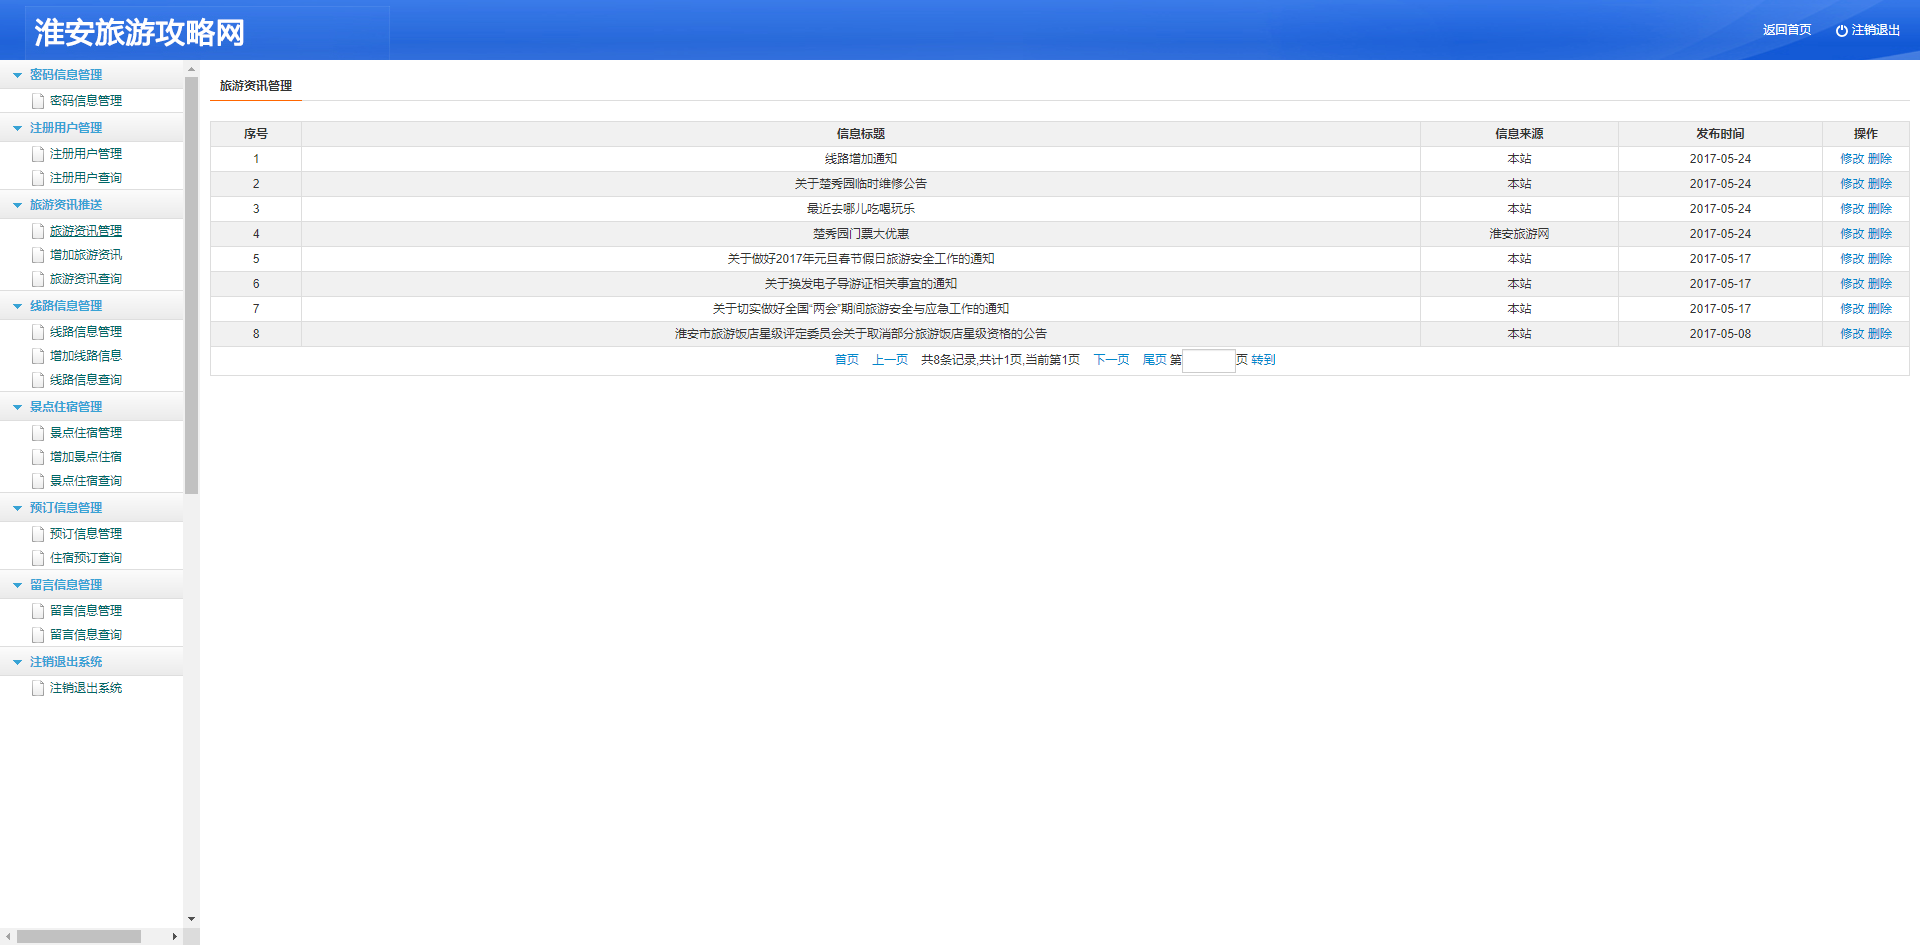This screenshot has height=945, width=1920.
Task: Collapse the 留言信息管理 section arrow
Action: point(17,585)
